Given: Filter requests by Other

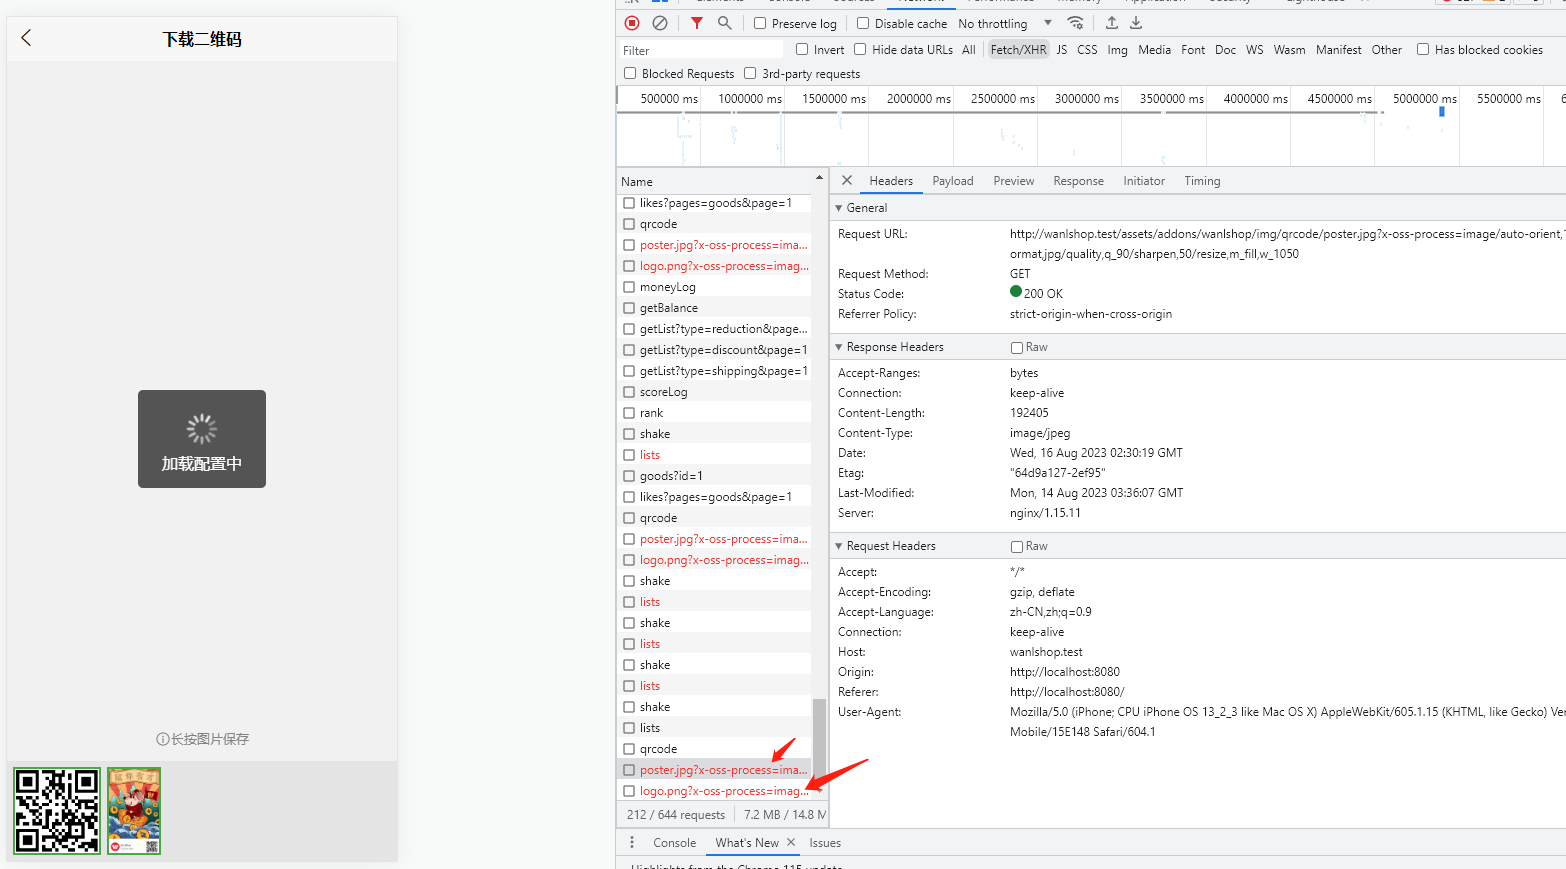Looking at the screenshot, I should (x=1386, y=49).
